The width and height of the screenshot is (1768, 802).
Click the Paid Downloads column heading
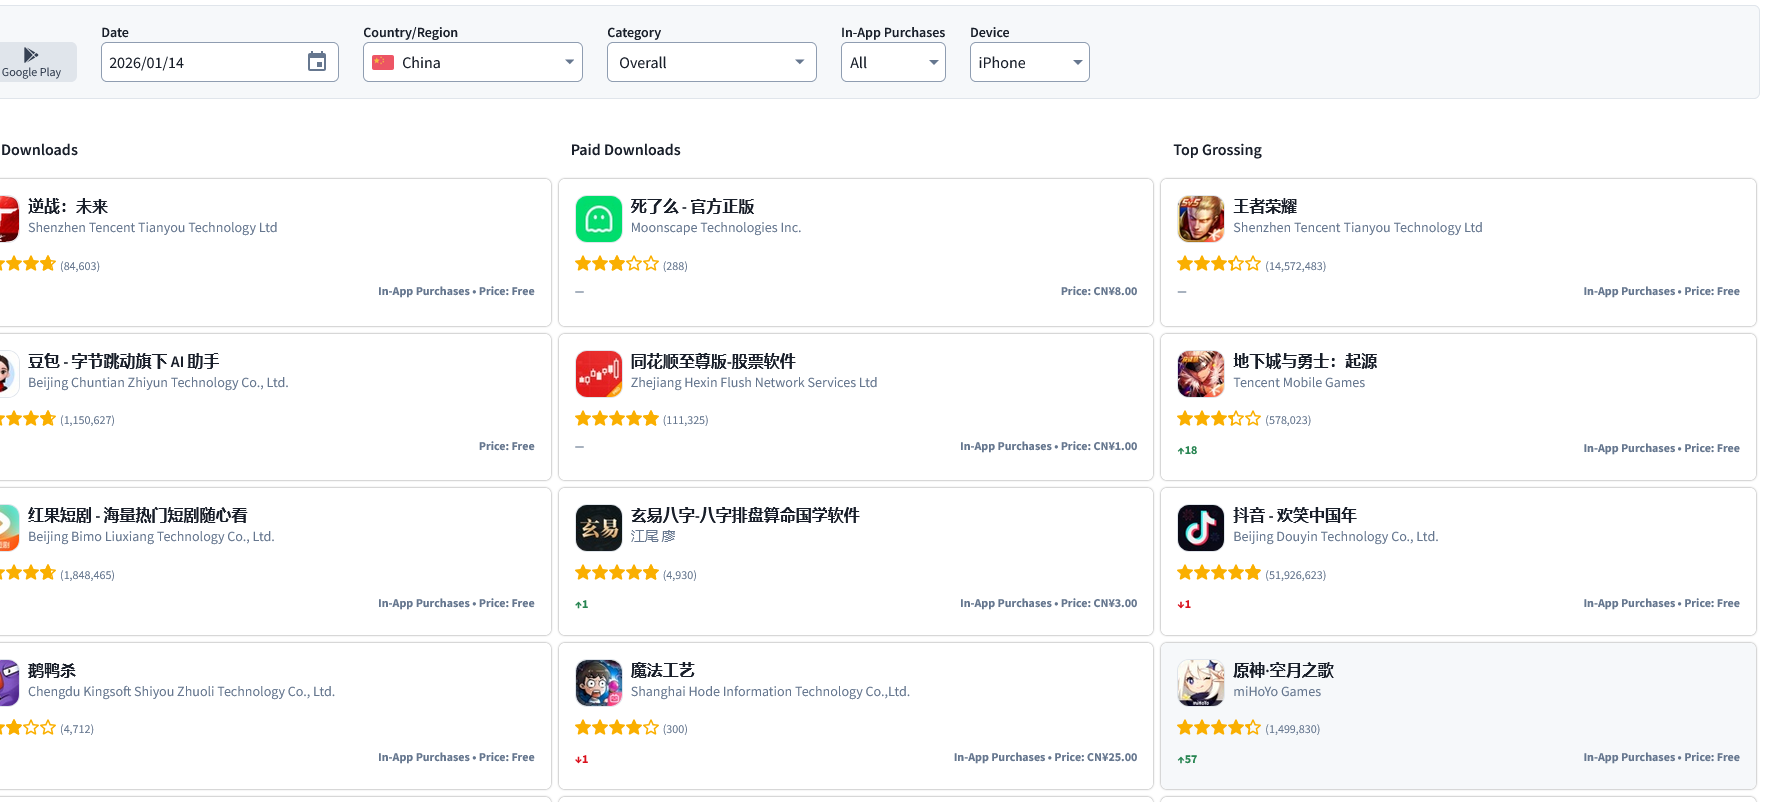[x=626, y=150]
